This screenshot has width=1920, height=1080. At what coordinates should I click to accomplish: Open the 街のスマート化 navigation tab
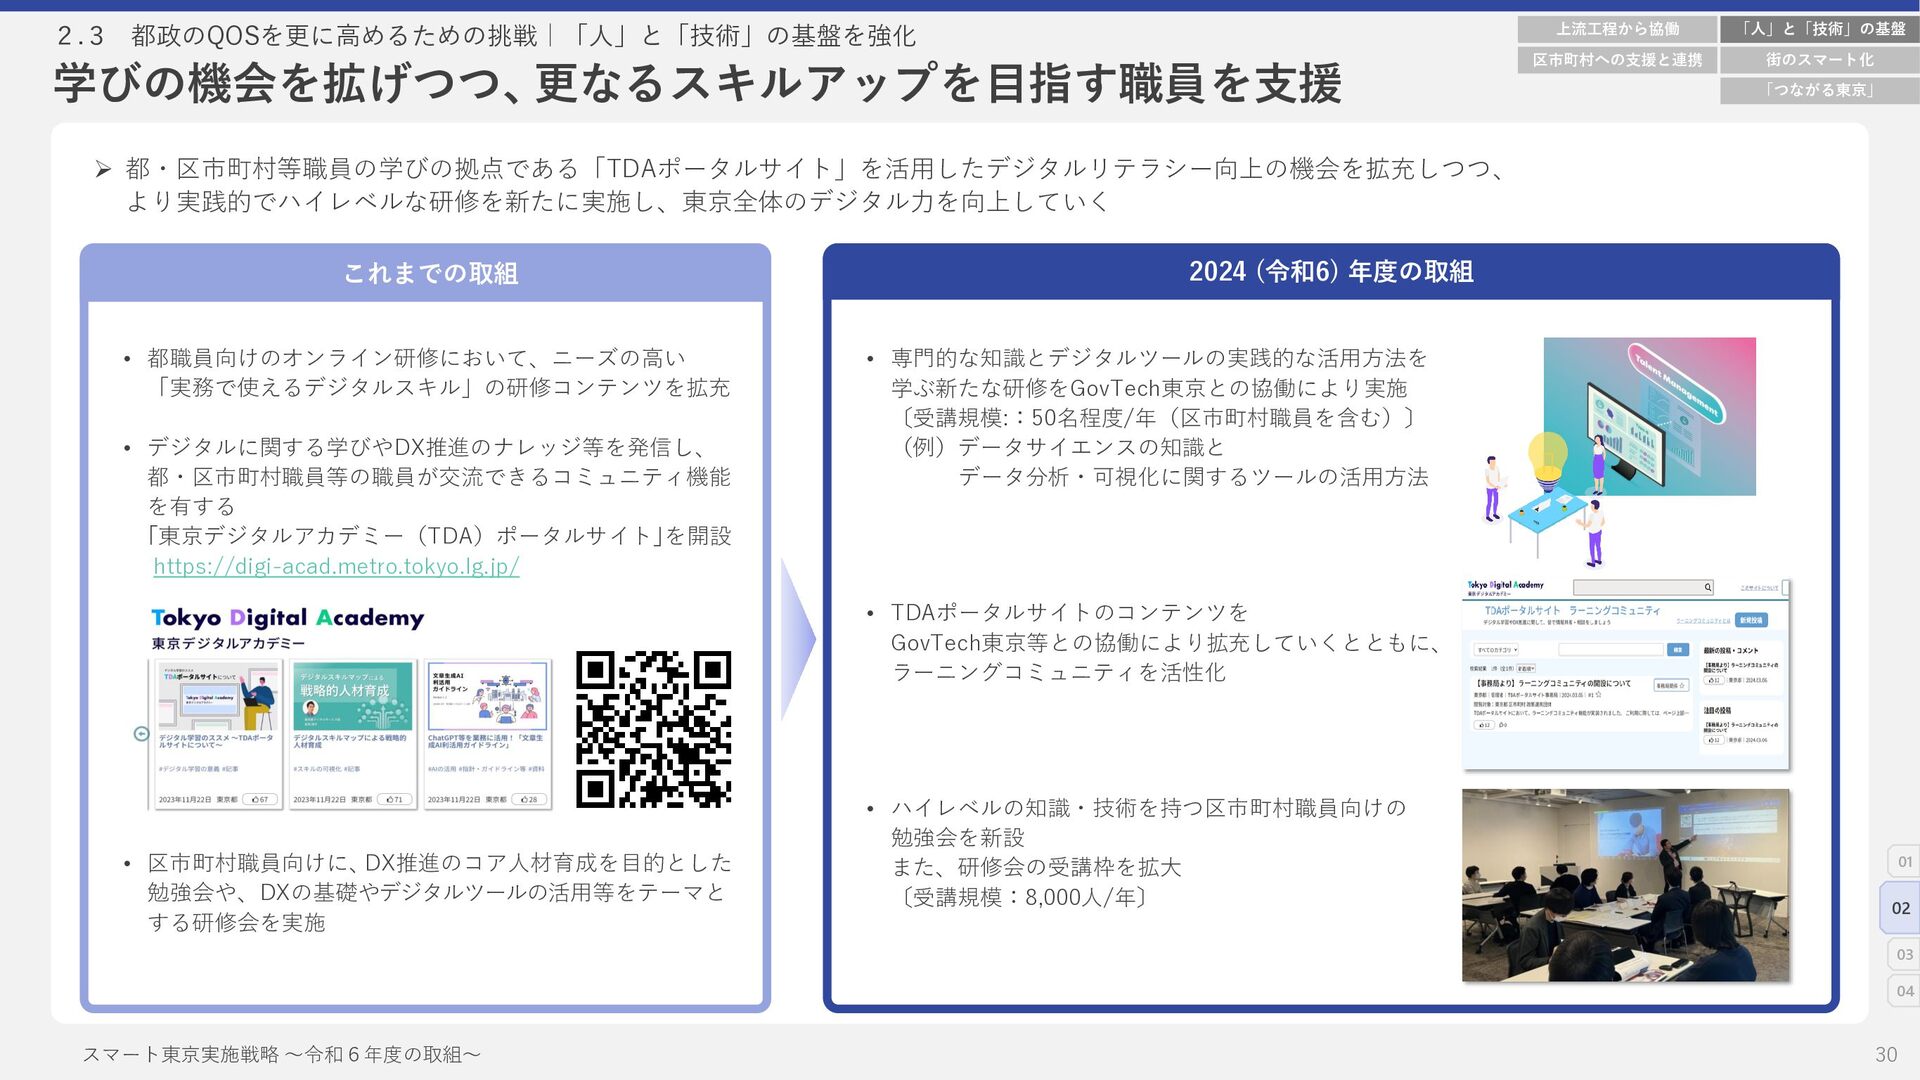click(x=1819, y=60)
